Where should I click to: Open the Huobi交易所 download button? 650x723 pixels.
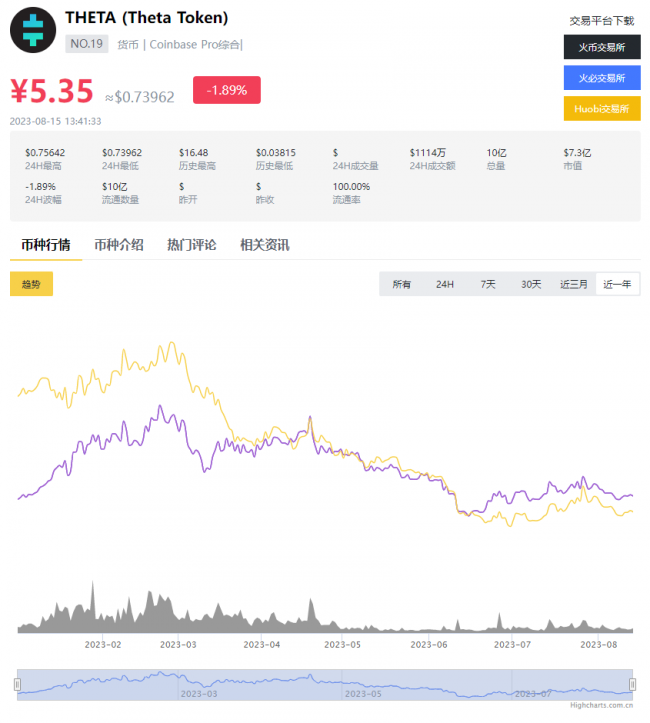(x=602, y=109)
